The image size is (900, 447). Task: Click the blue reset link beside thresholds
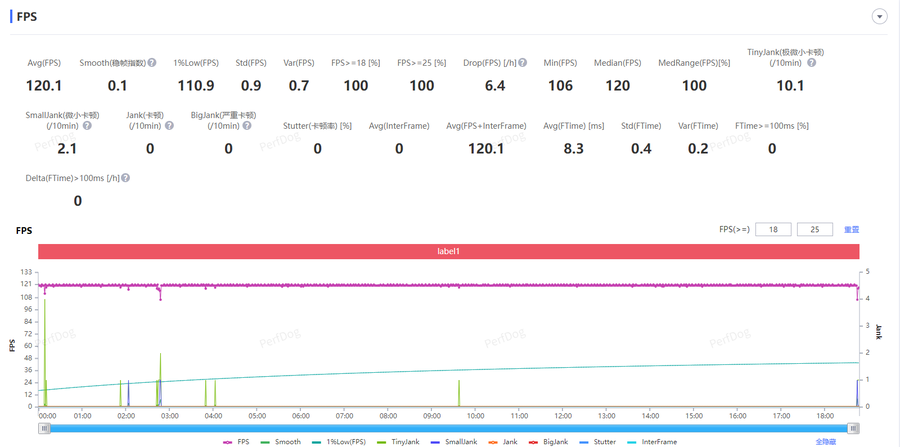pos(851,230)
